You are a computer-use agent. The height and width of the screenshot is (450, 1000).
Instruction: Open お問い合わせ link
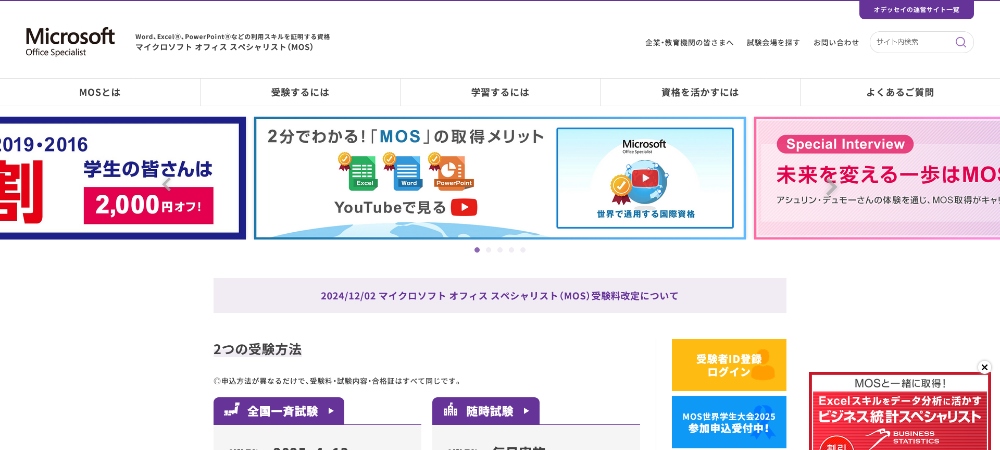[836, 43]
